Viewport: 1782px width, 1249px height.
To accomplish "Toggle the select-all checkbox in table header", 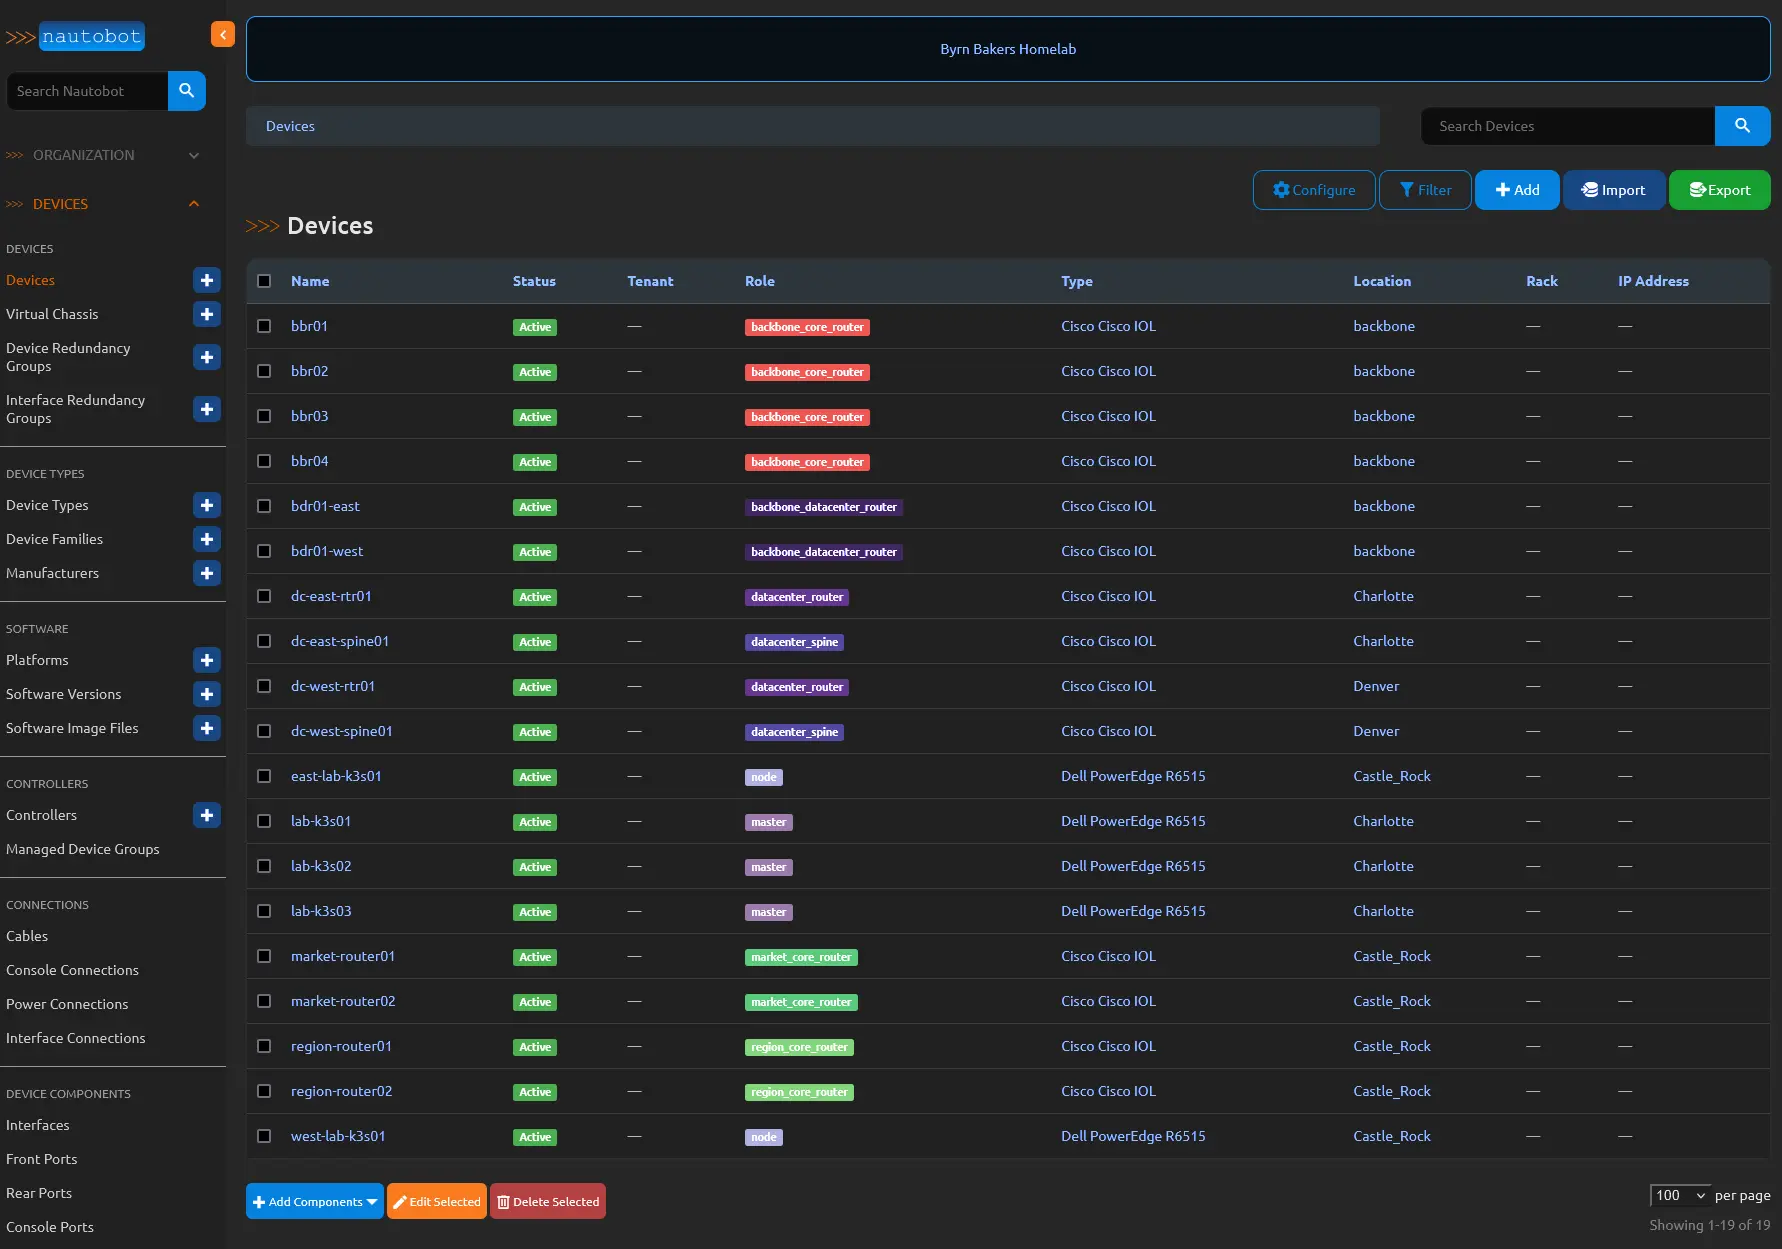I will (x=264, y=281).
